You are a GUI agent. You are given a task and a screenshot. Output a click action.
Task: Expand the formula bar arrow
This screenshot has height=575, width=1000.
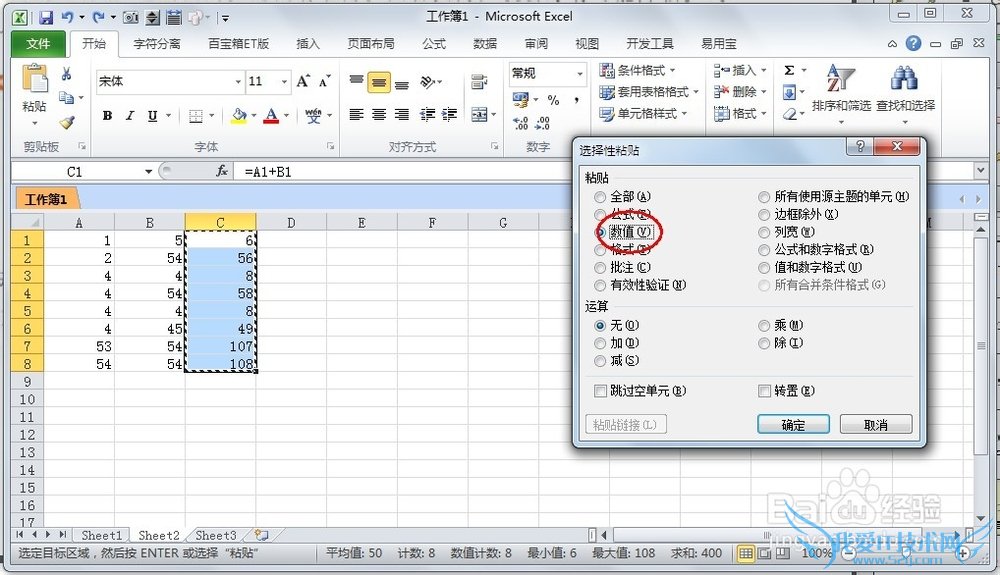[x=981, y=170]
